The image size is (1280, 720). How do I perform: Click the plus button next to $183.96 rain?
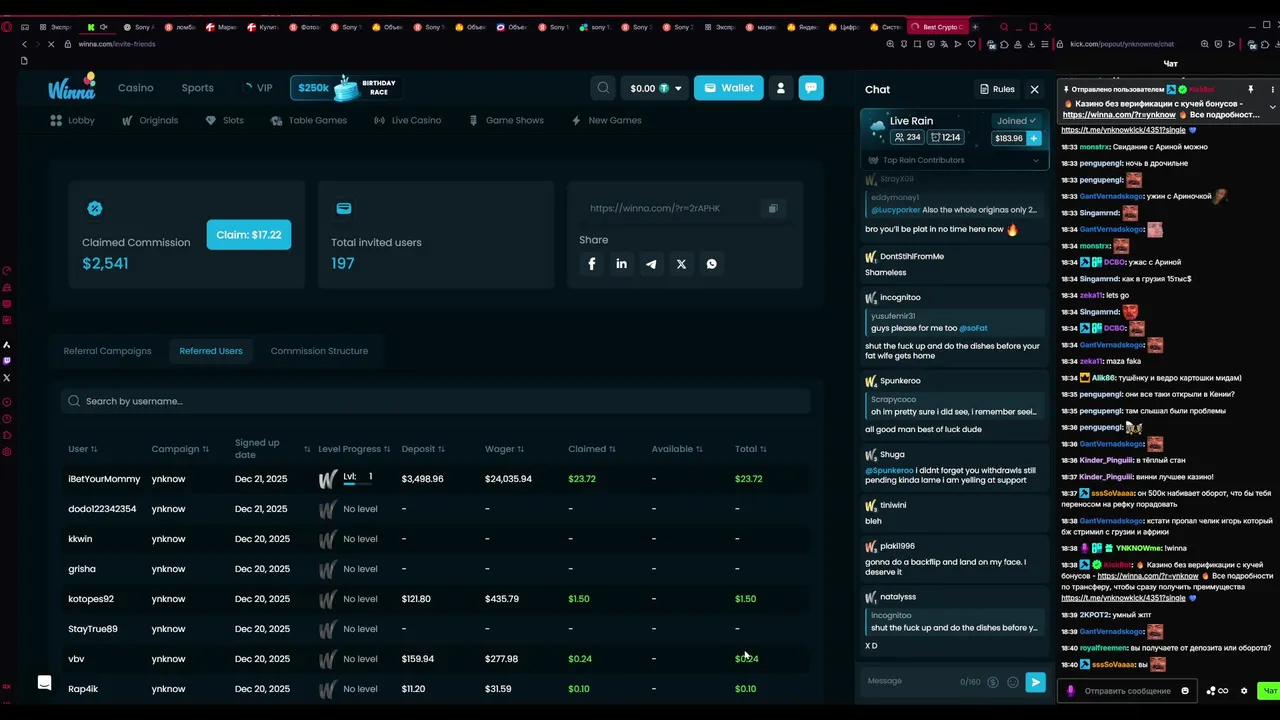(x=1034, y=138)
